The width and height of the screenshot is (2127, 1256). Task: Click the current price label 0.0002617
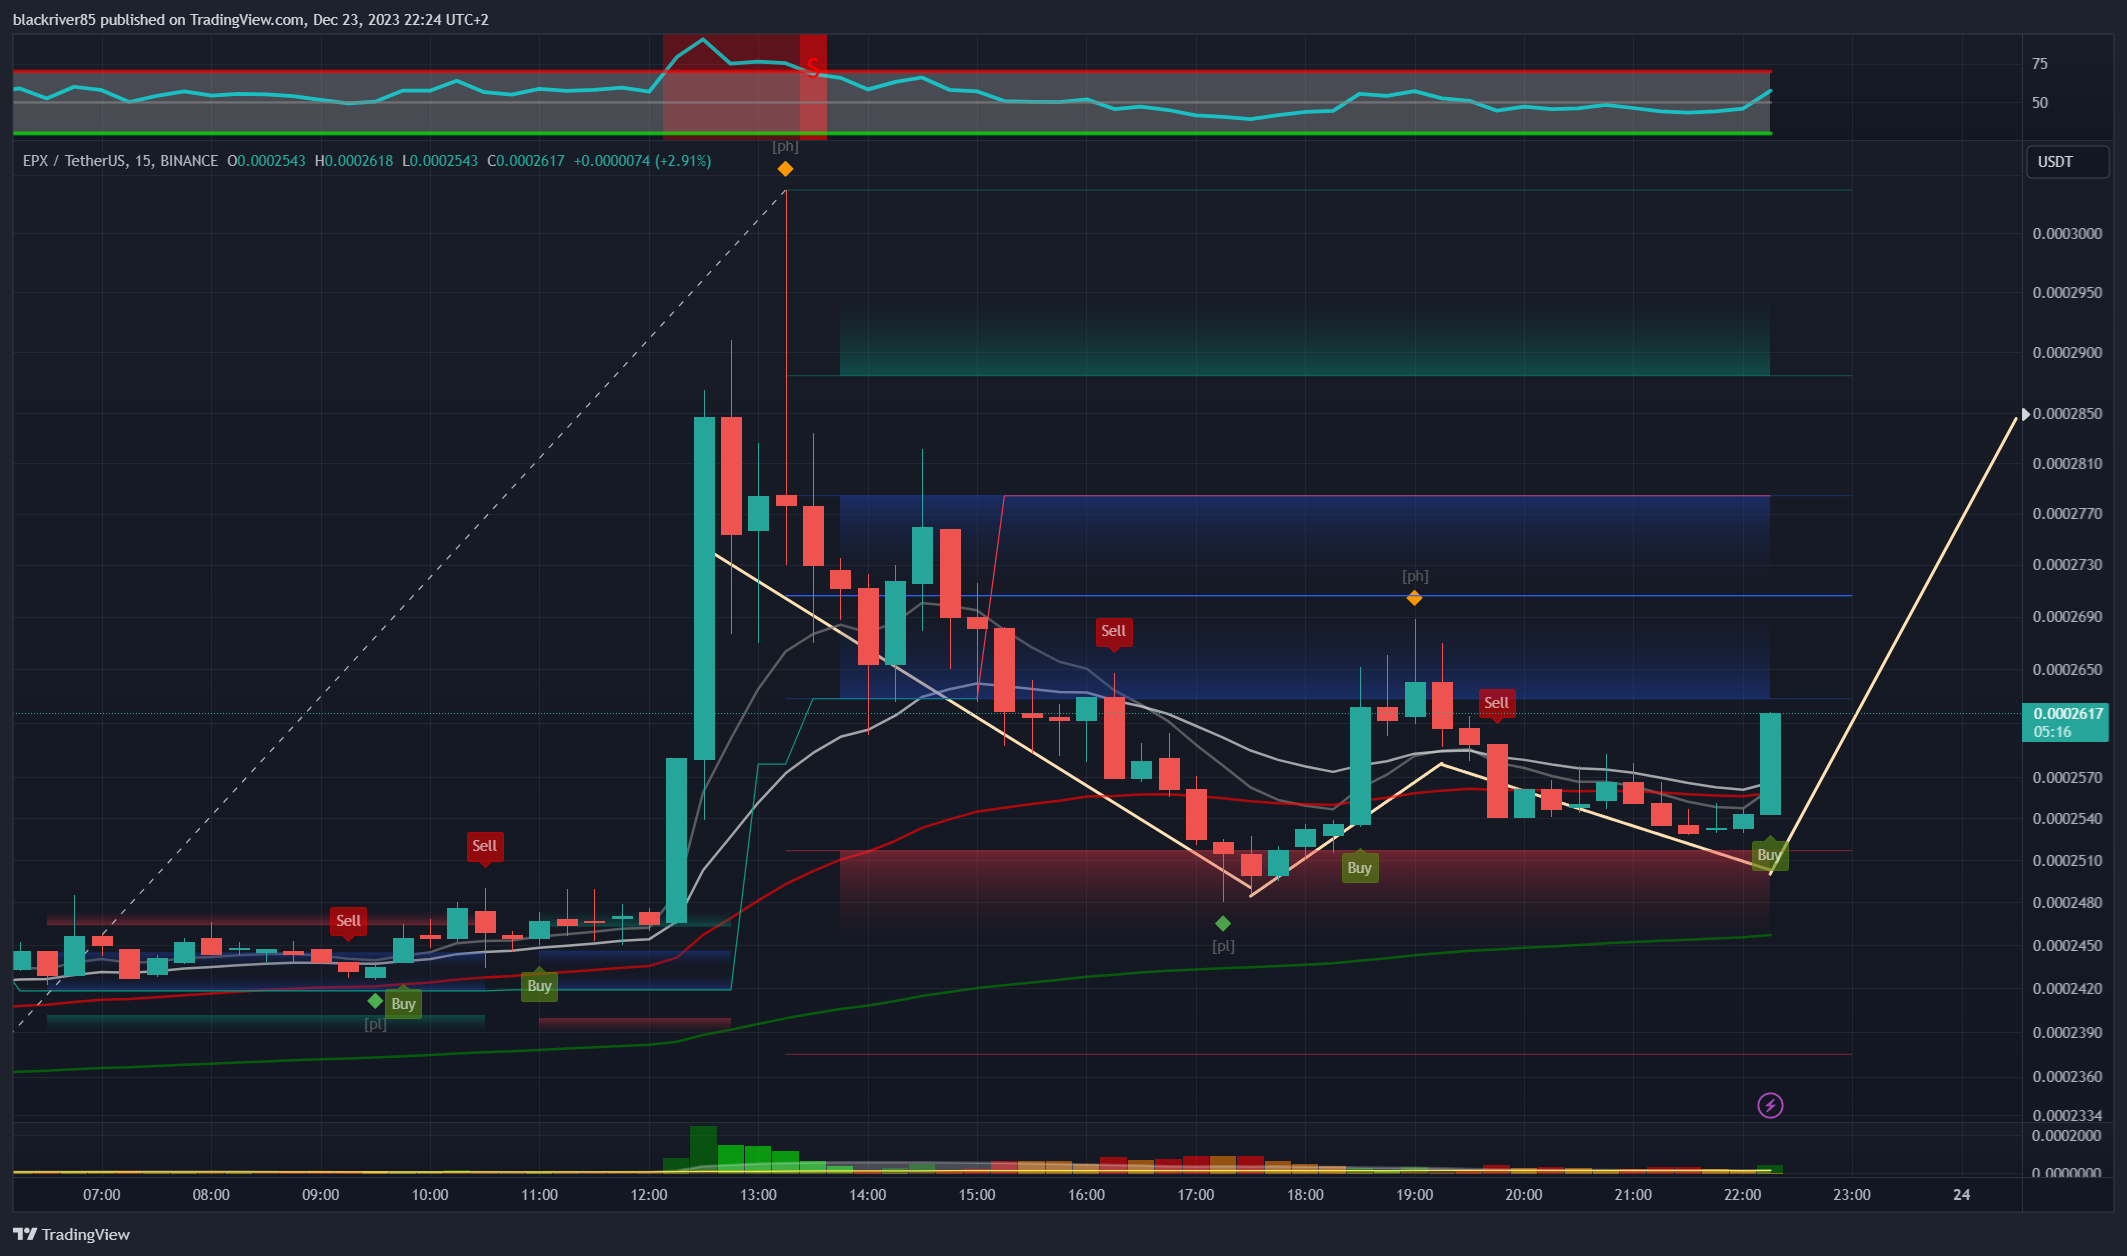tap(2065, 722)
